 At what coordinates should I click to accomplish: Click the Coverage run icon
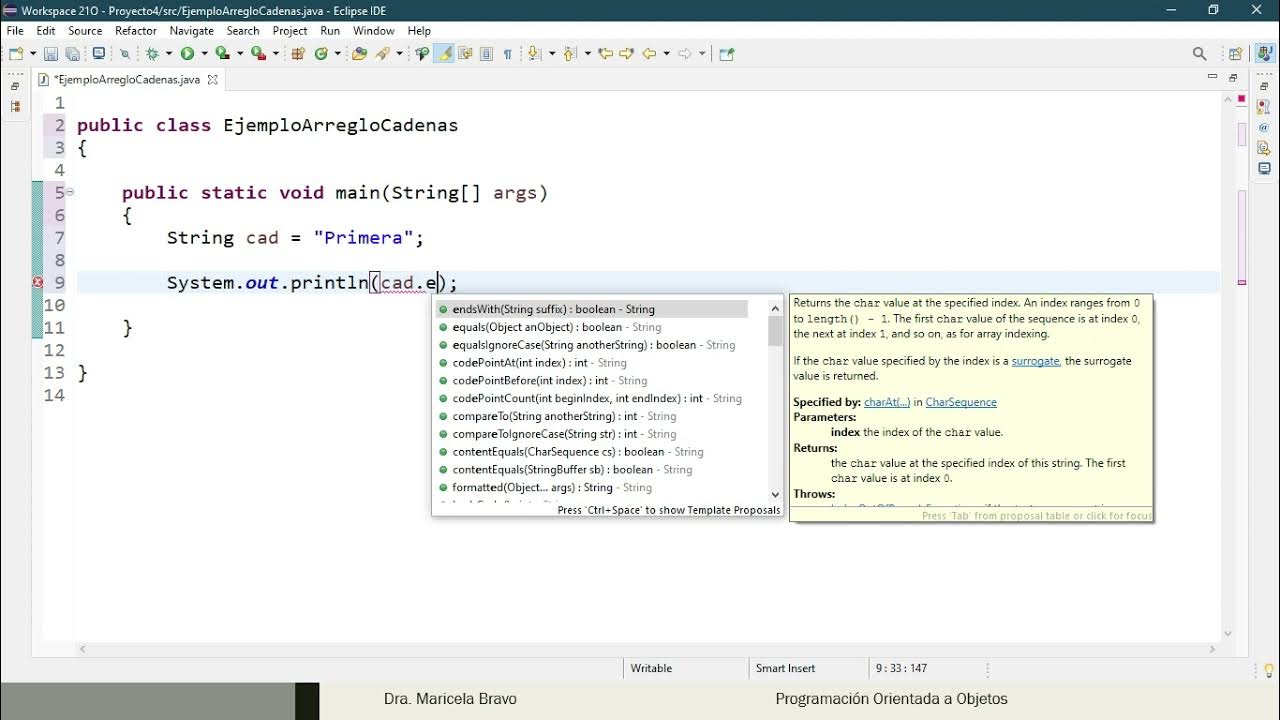coord(222,54)
